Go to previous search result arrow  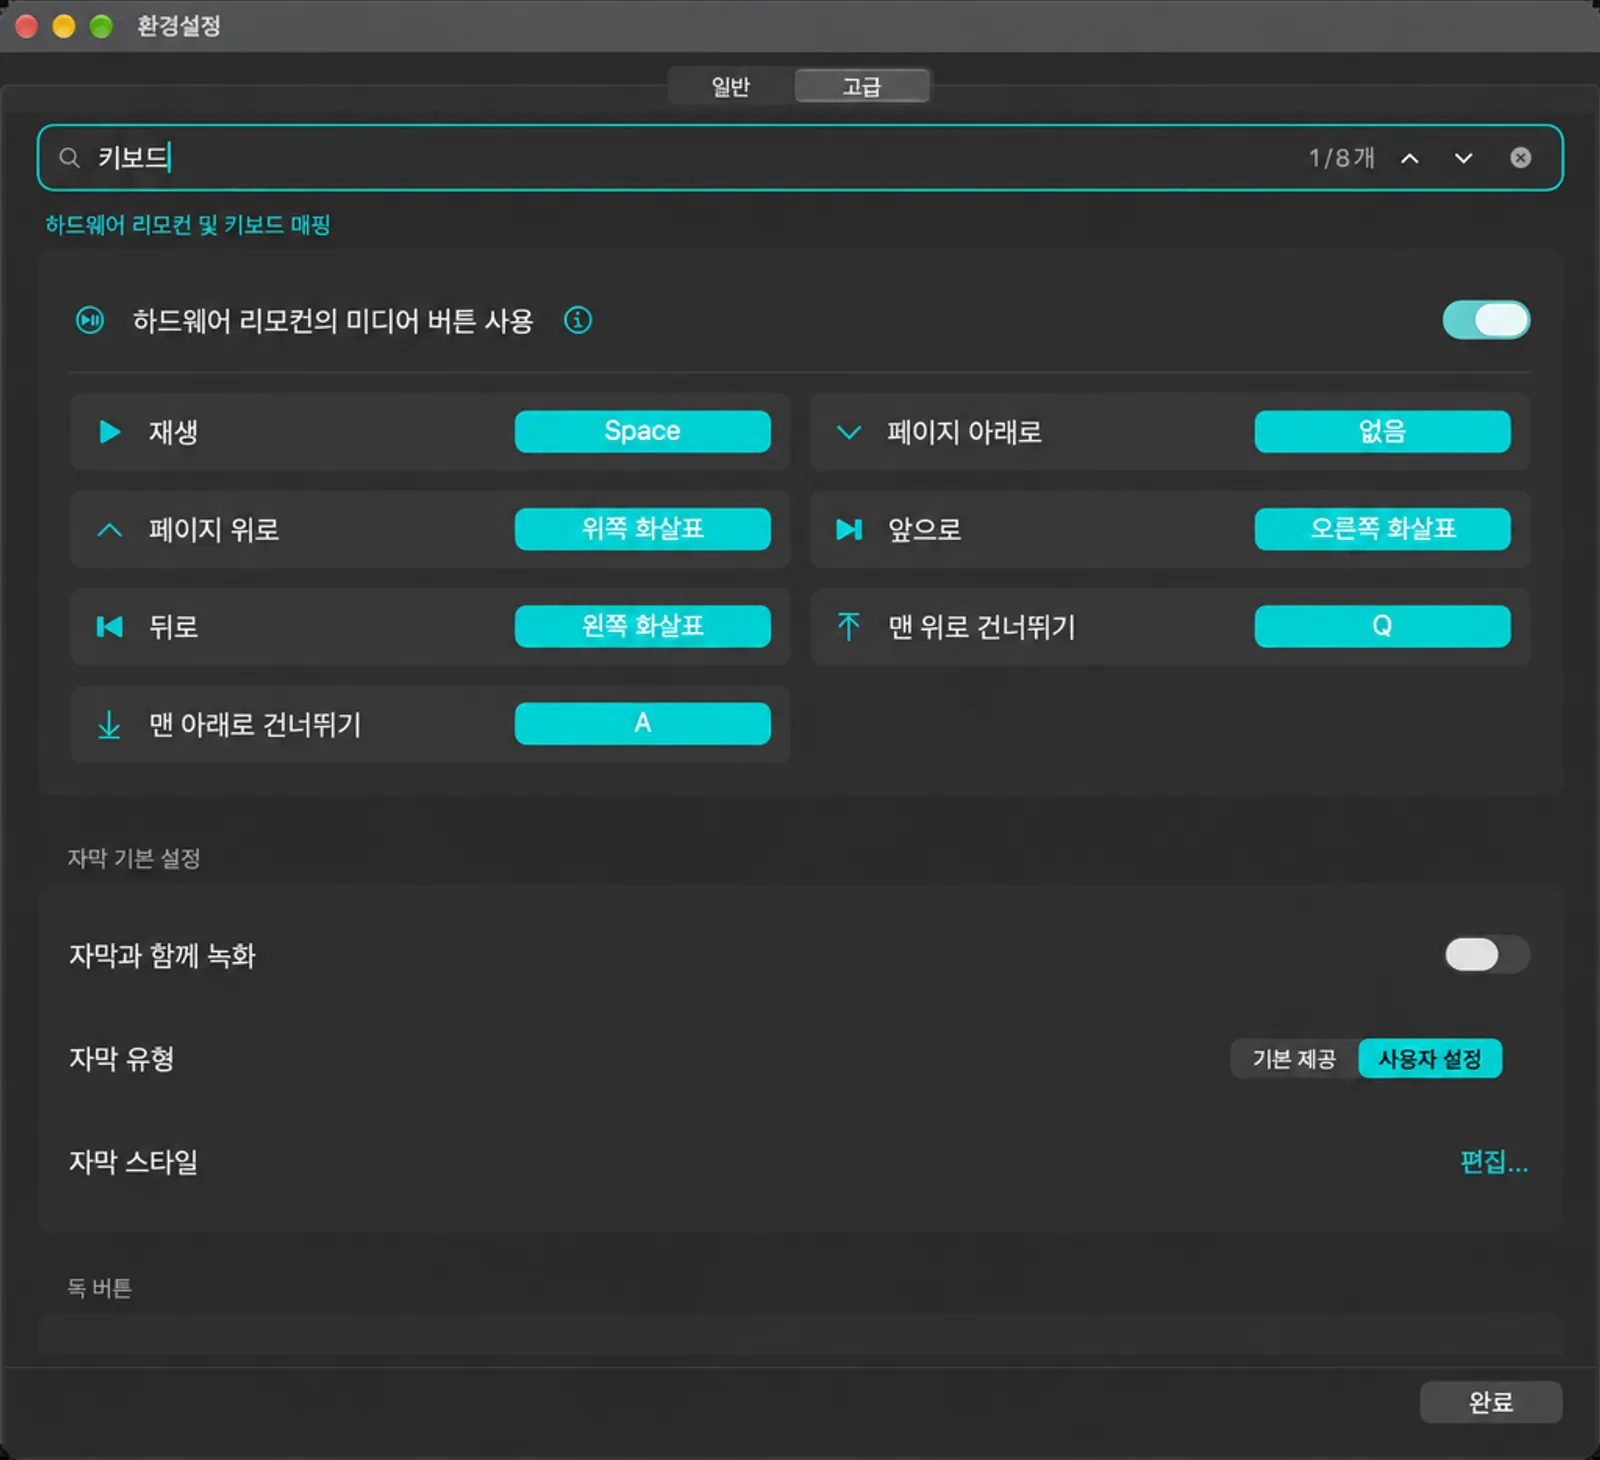click(1410, 158)
